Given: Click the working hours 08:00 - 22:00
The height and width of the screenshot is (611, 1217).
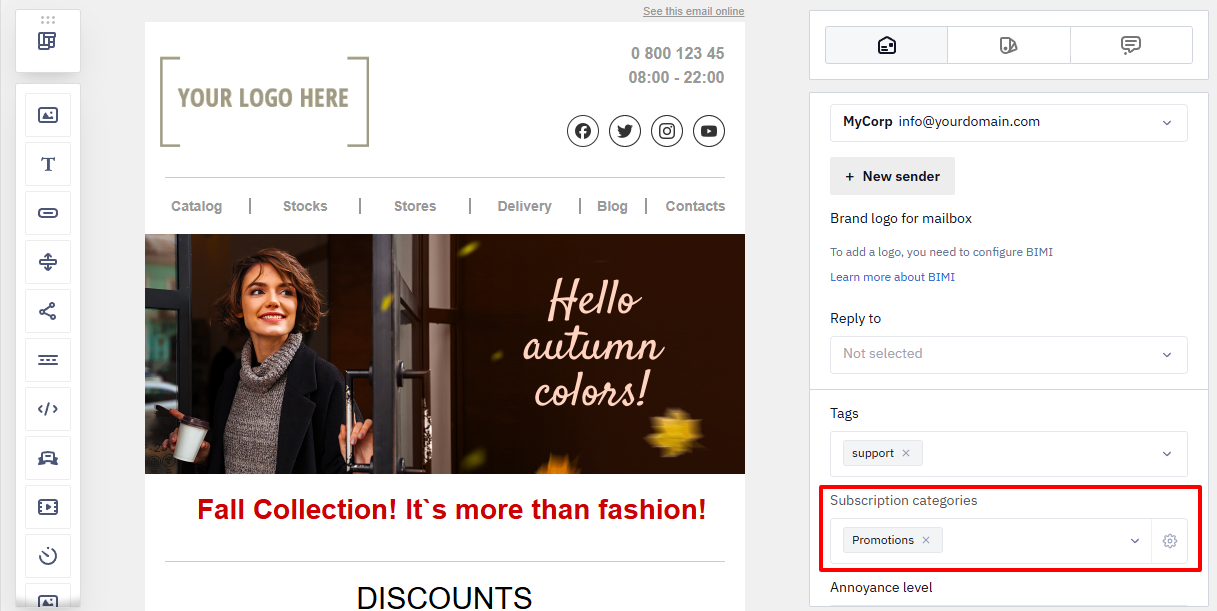Looking at the screenshot, I should pyautogui.click(x=676, y=77).
